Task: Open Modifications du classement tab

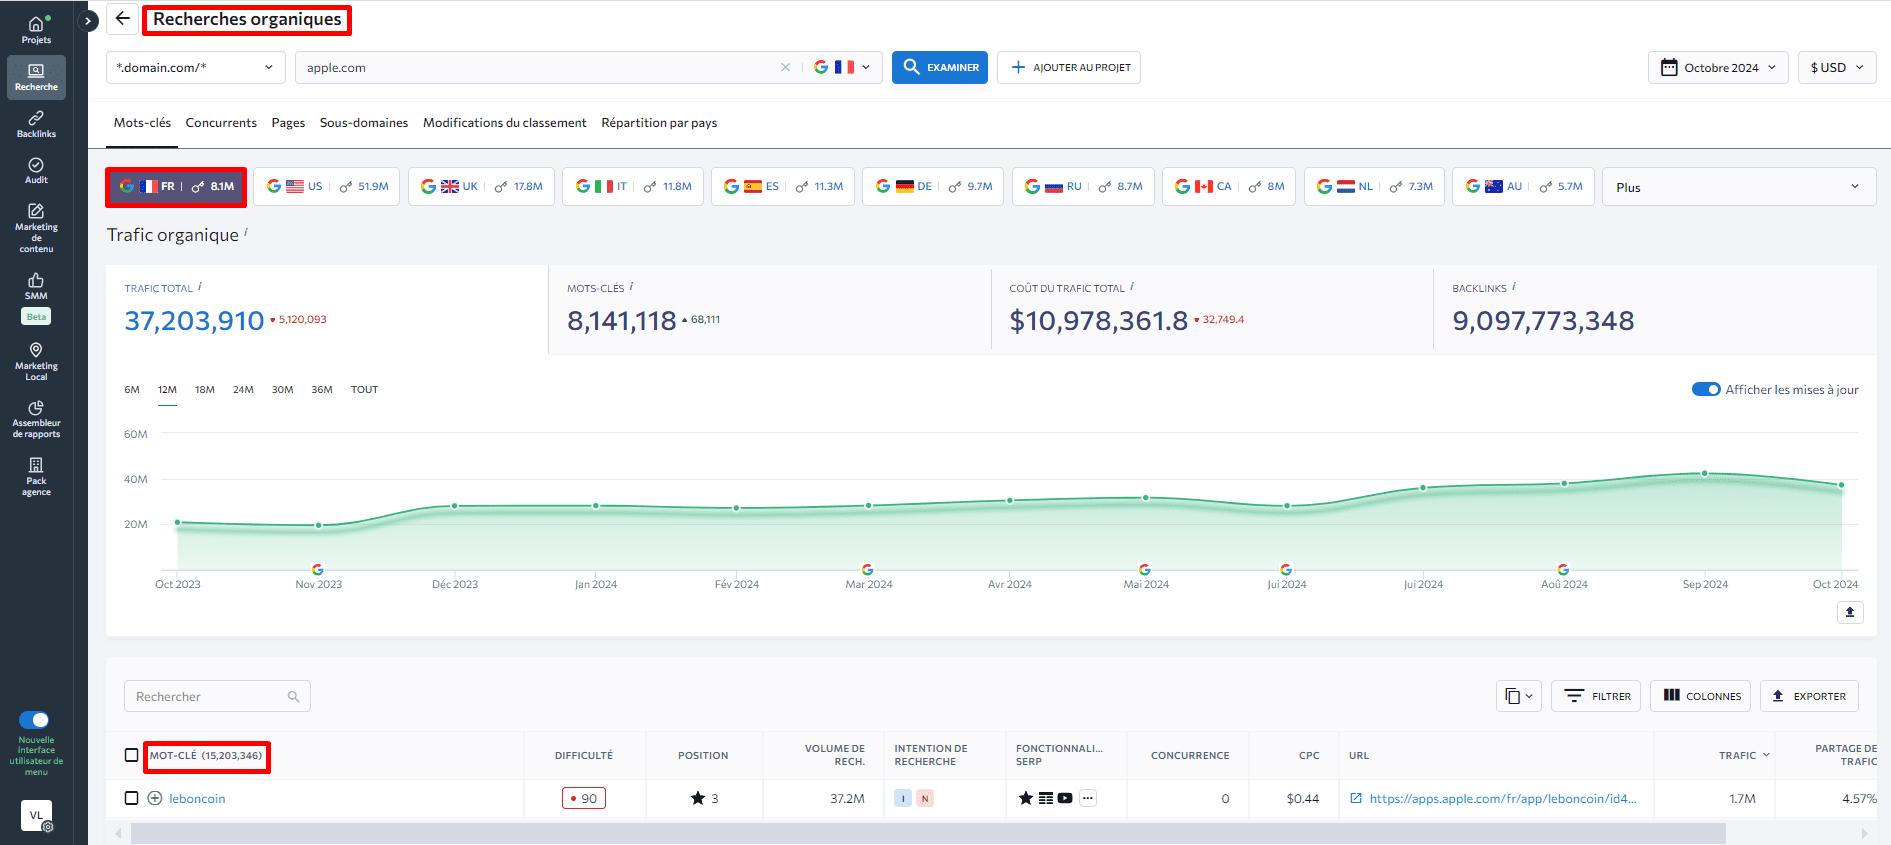Action: [504, 123]
